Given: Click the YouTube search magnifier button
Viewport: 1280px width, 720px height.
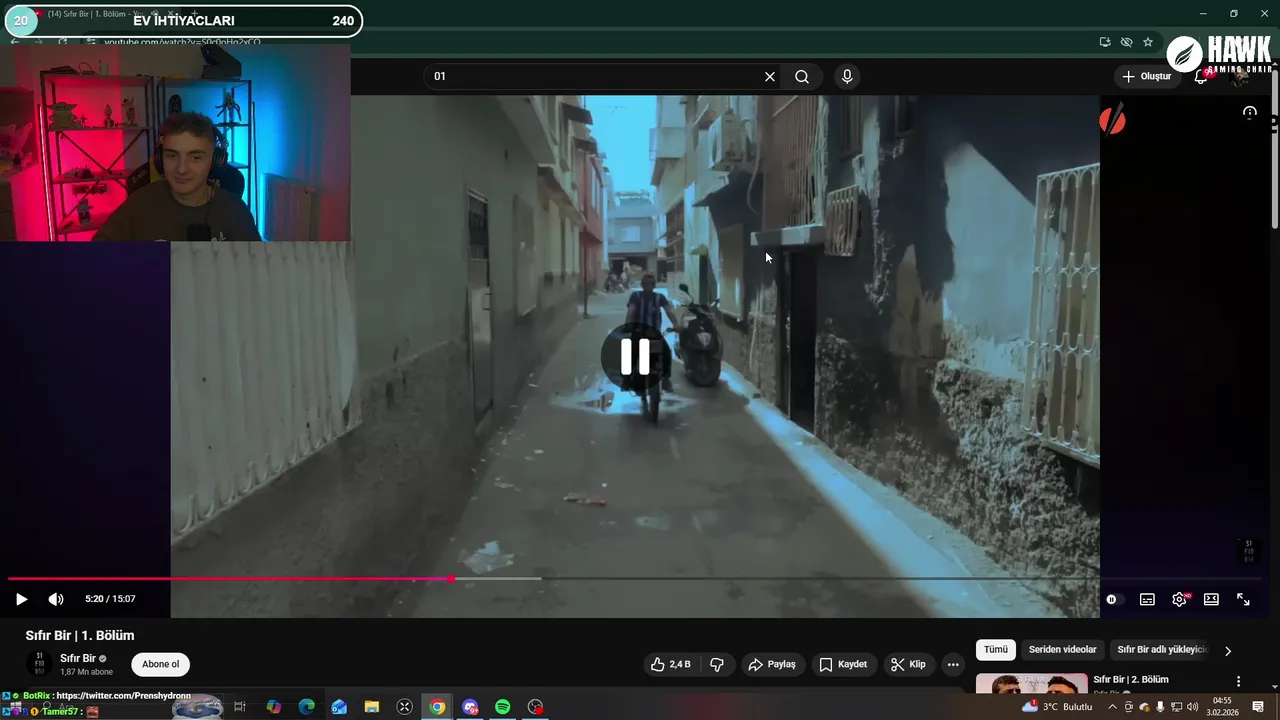Looking at the screenshot, I should click(x=802, y=77).
